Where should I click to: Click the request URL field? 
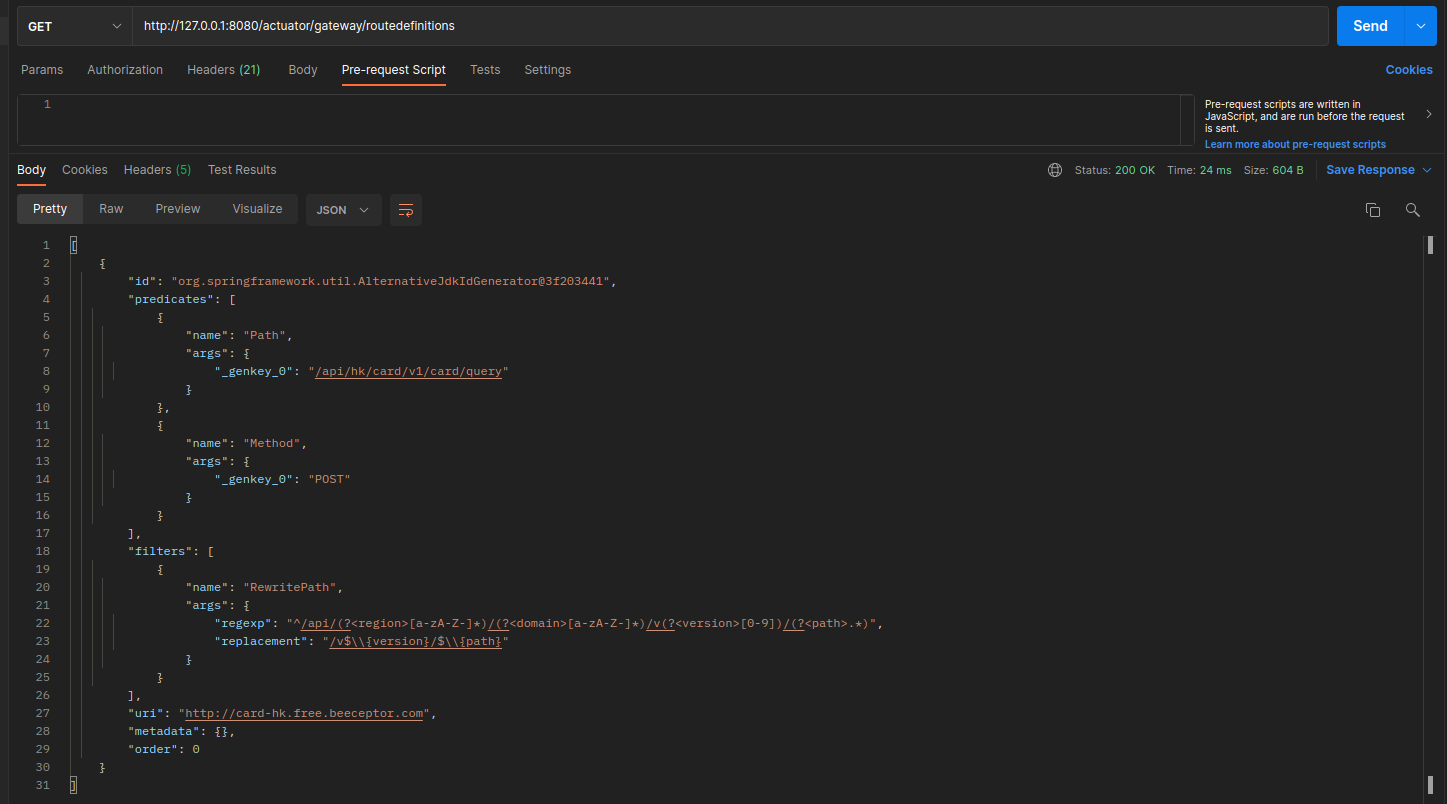pyautogui.click(x=730, y=26)
